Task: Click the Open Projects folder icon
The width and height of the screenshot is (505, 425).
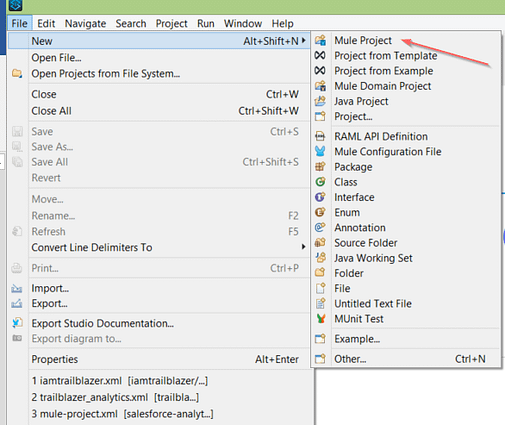Action: point(17,73)
